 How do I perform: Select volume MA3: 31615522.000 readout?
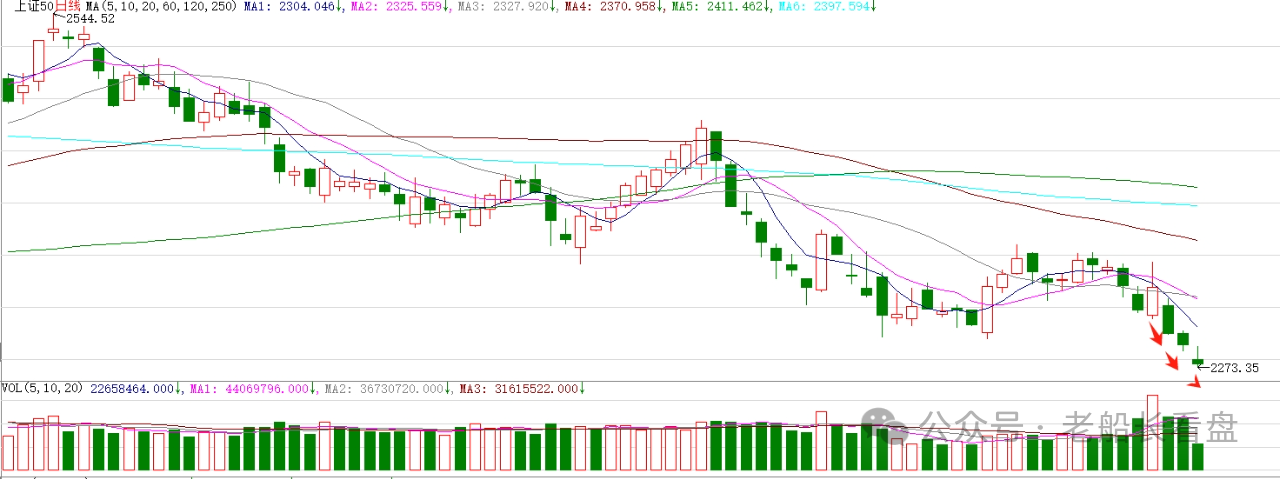(521, 388)
